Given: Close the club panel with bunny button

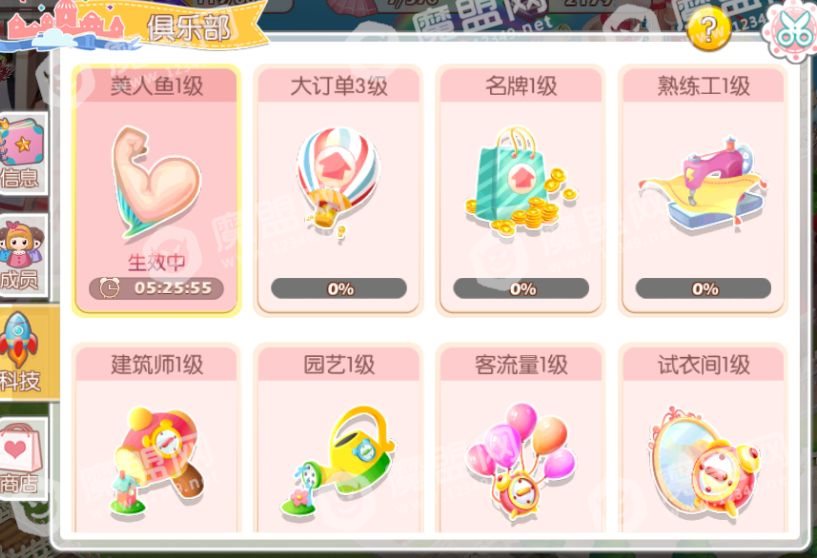Looking at the screenshot, I should point(791,31).
